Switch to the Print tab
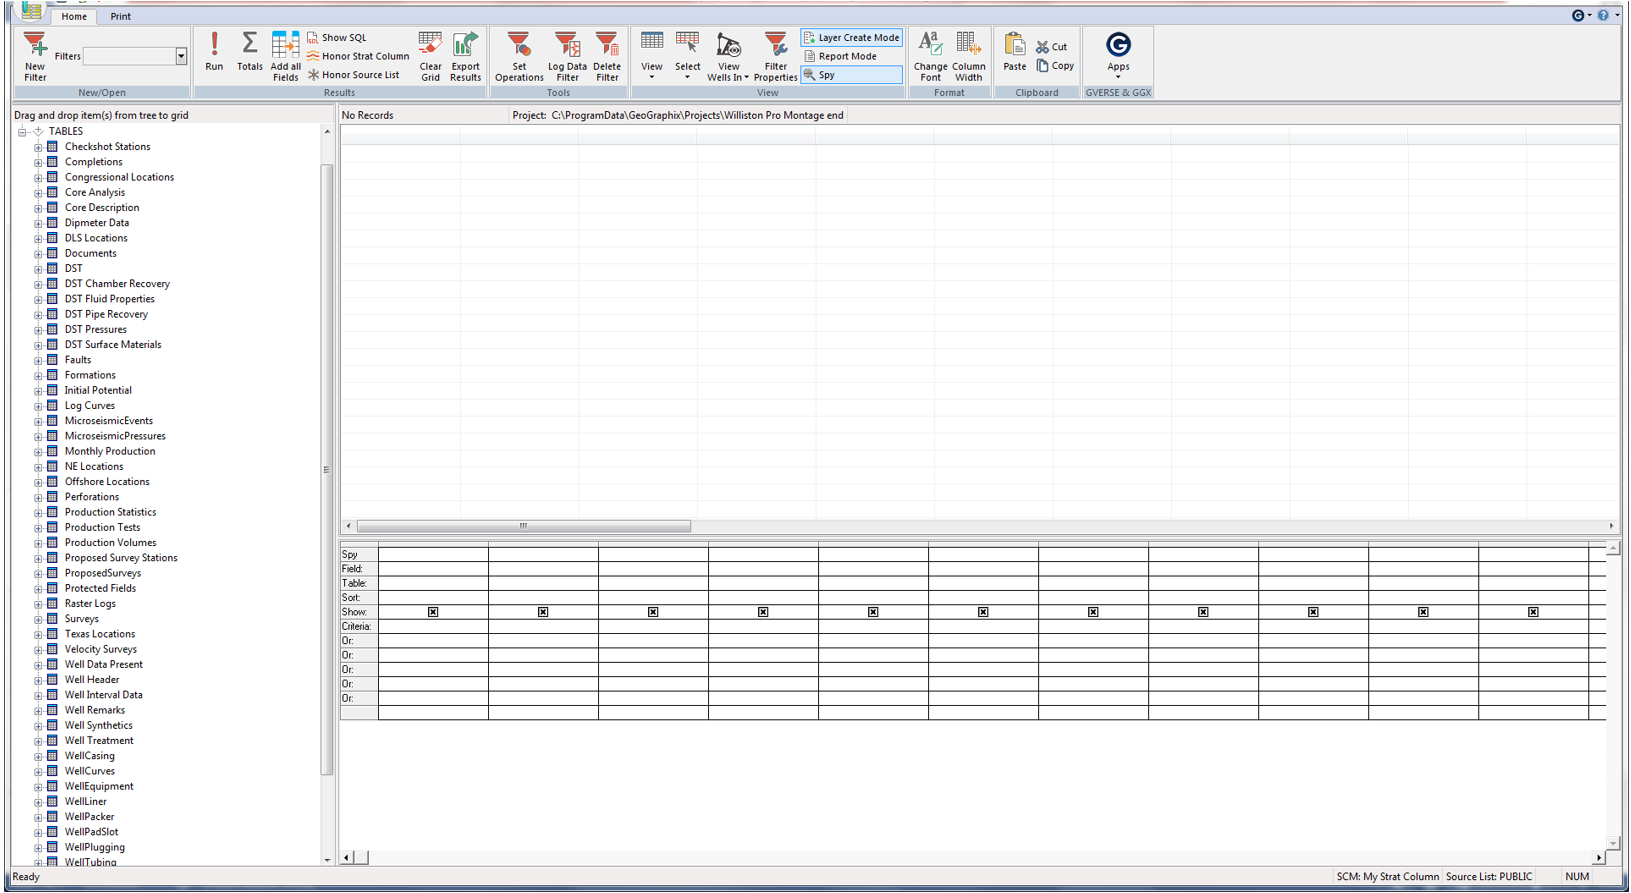 pos(121,16)
